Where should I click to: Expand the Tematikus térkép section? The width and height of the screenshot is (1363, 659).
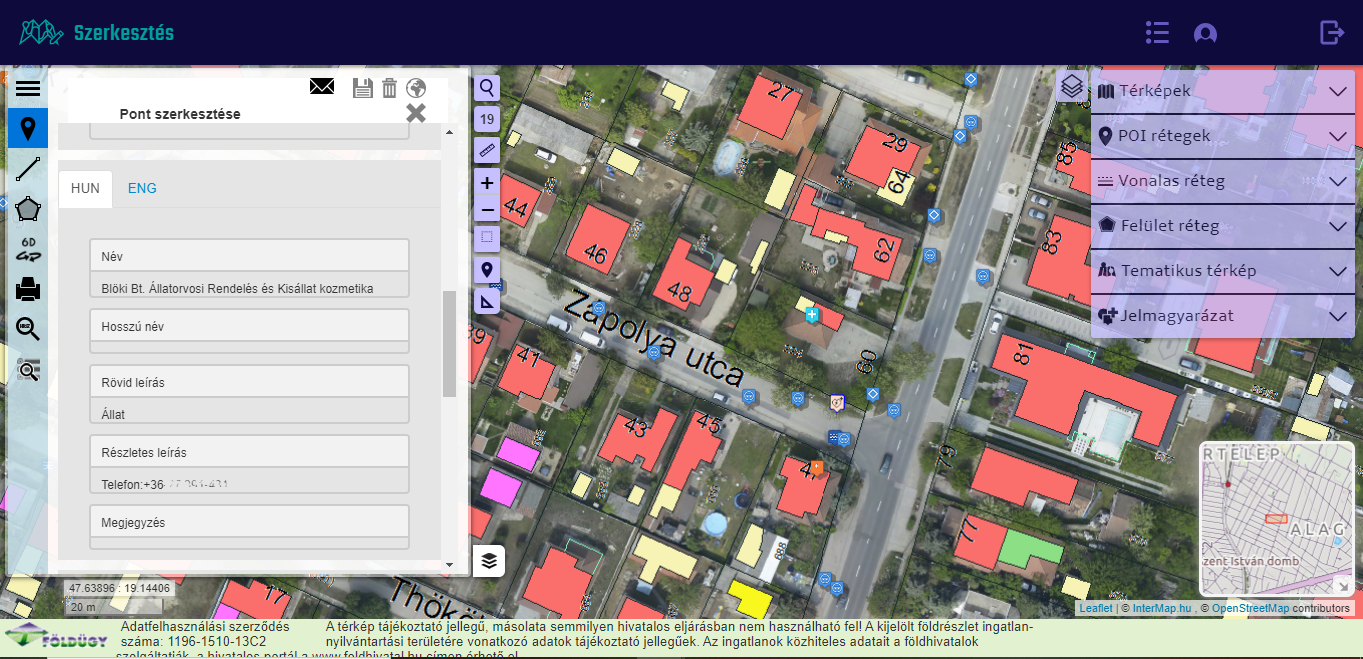(x=1222, y=271)
